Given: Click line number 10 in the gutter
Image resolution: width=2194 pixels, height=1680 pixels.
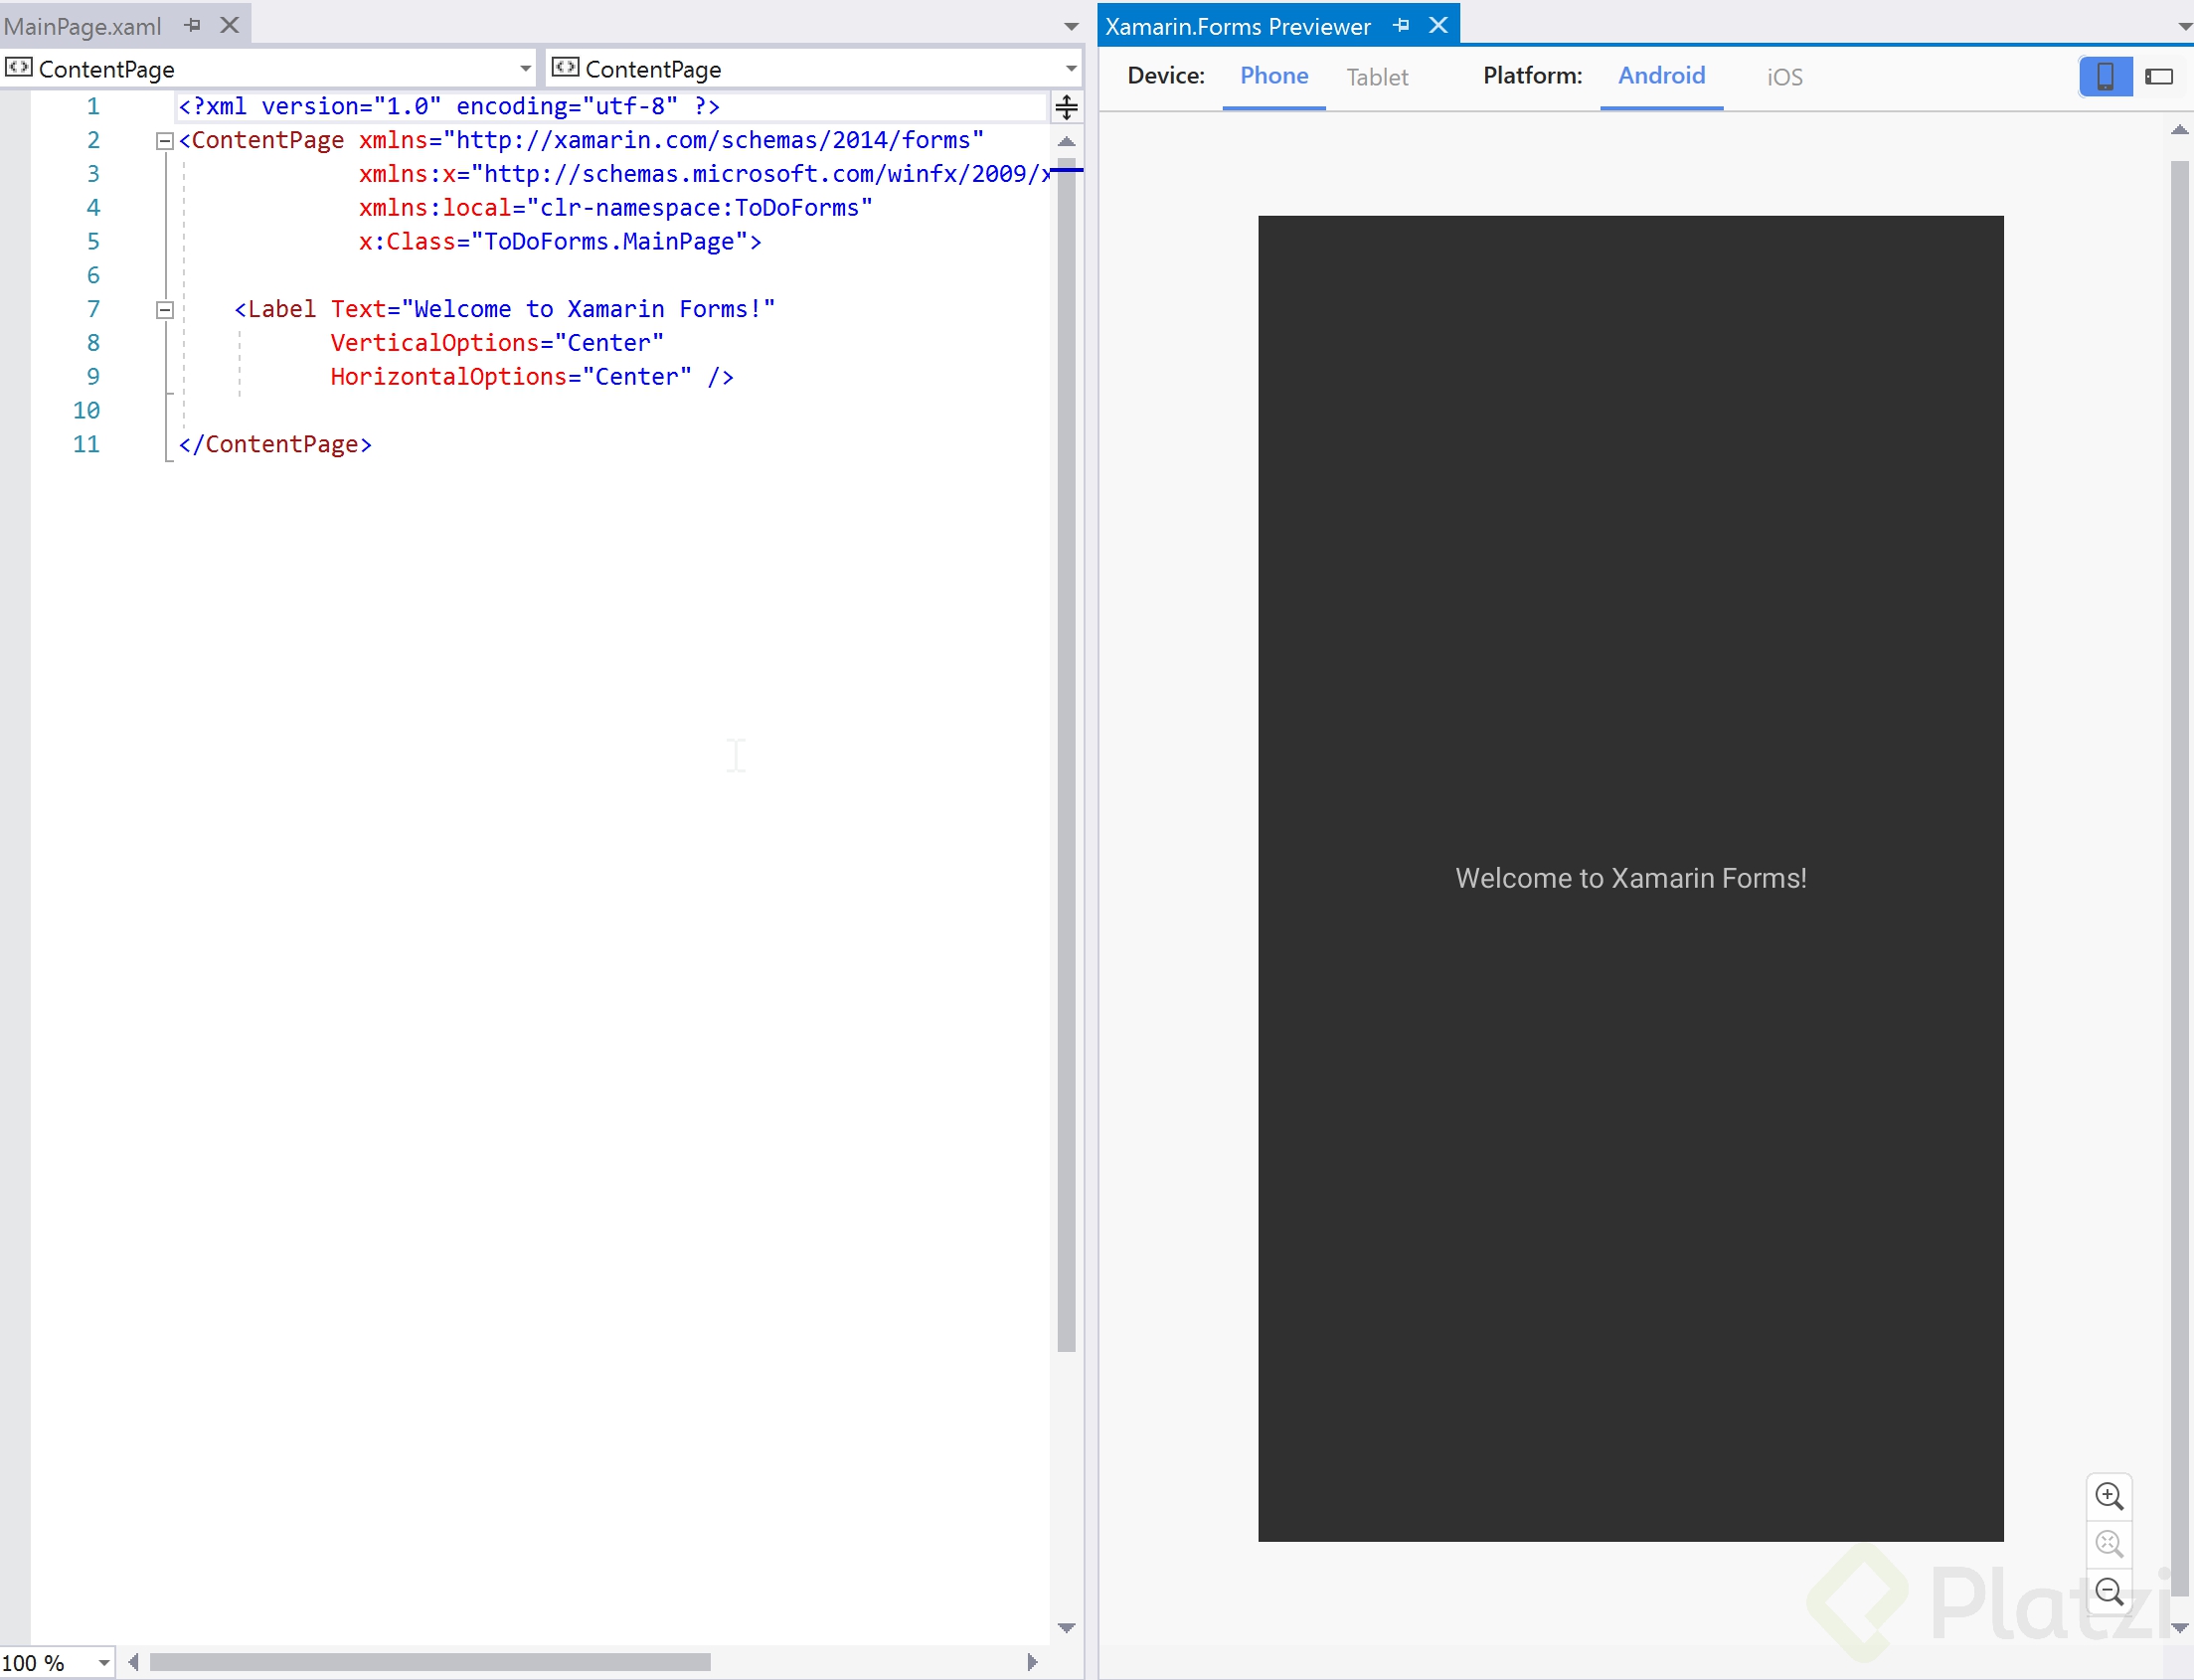Looking at the screenshot, I should click(x=86, y=411).
